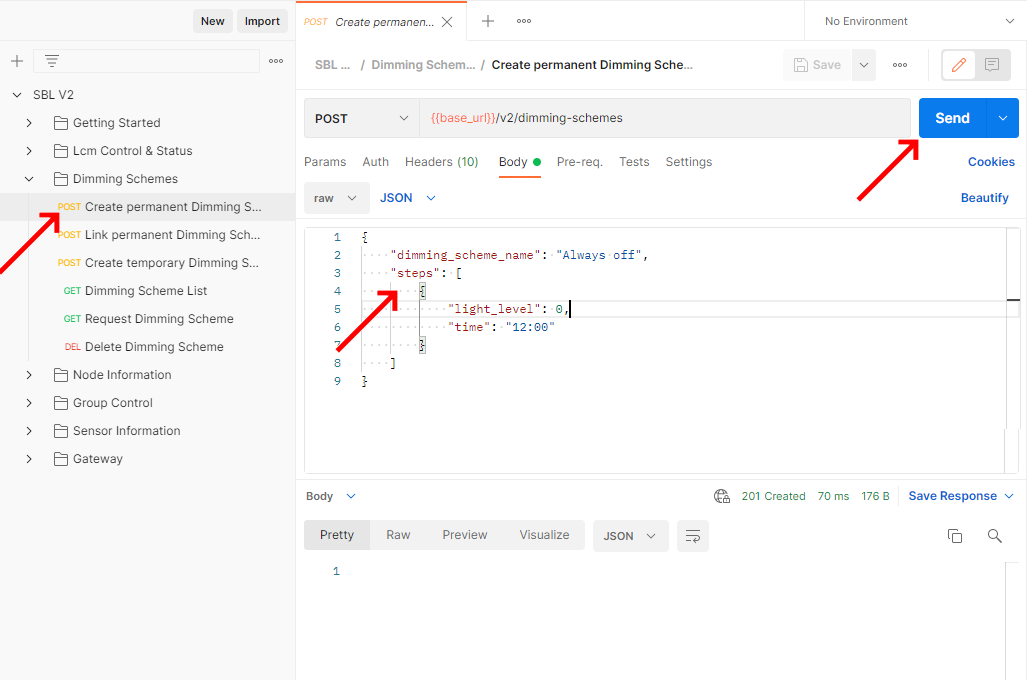The image size is (1027, 680).
Task: Click the Send button
Action: point(951,117)
